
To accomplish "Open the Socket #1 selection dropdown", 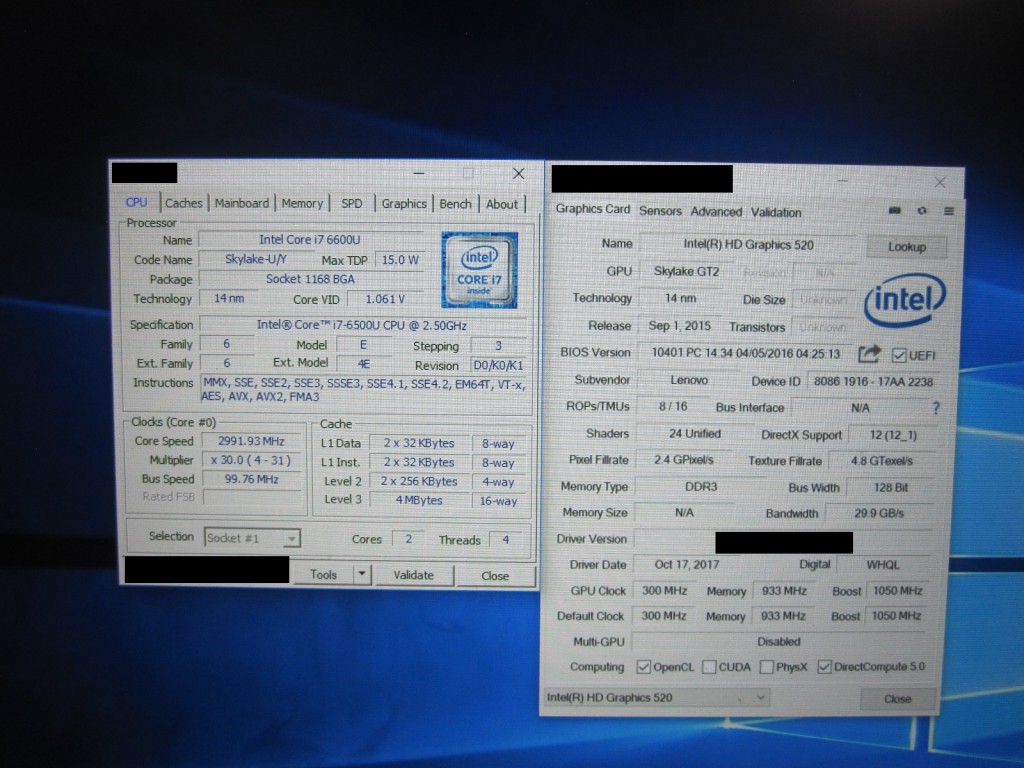I will point(252,538).
